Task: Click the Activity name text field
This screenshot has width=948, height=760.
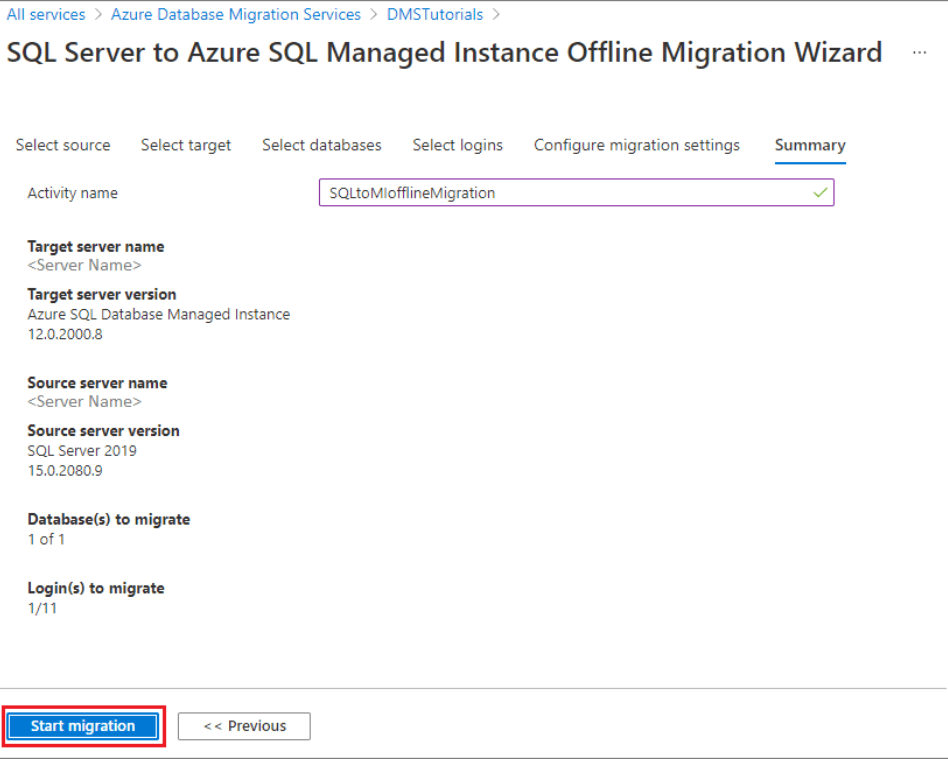Action: [x=565, y=193]
